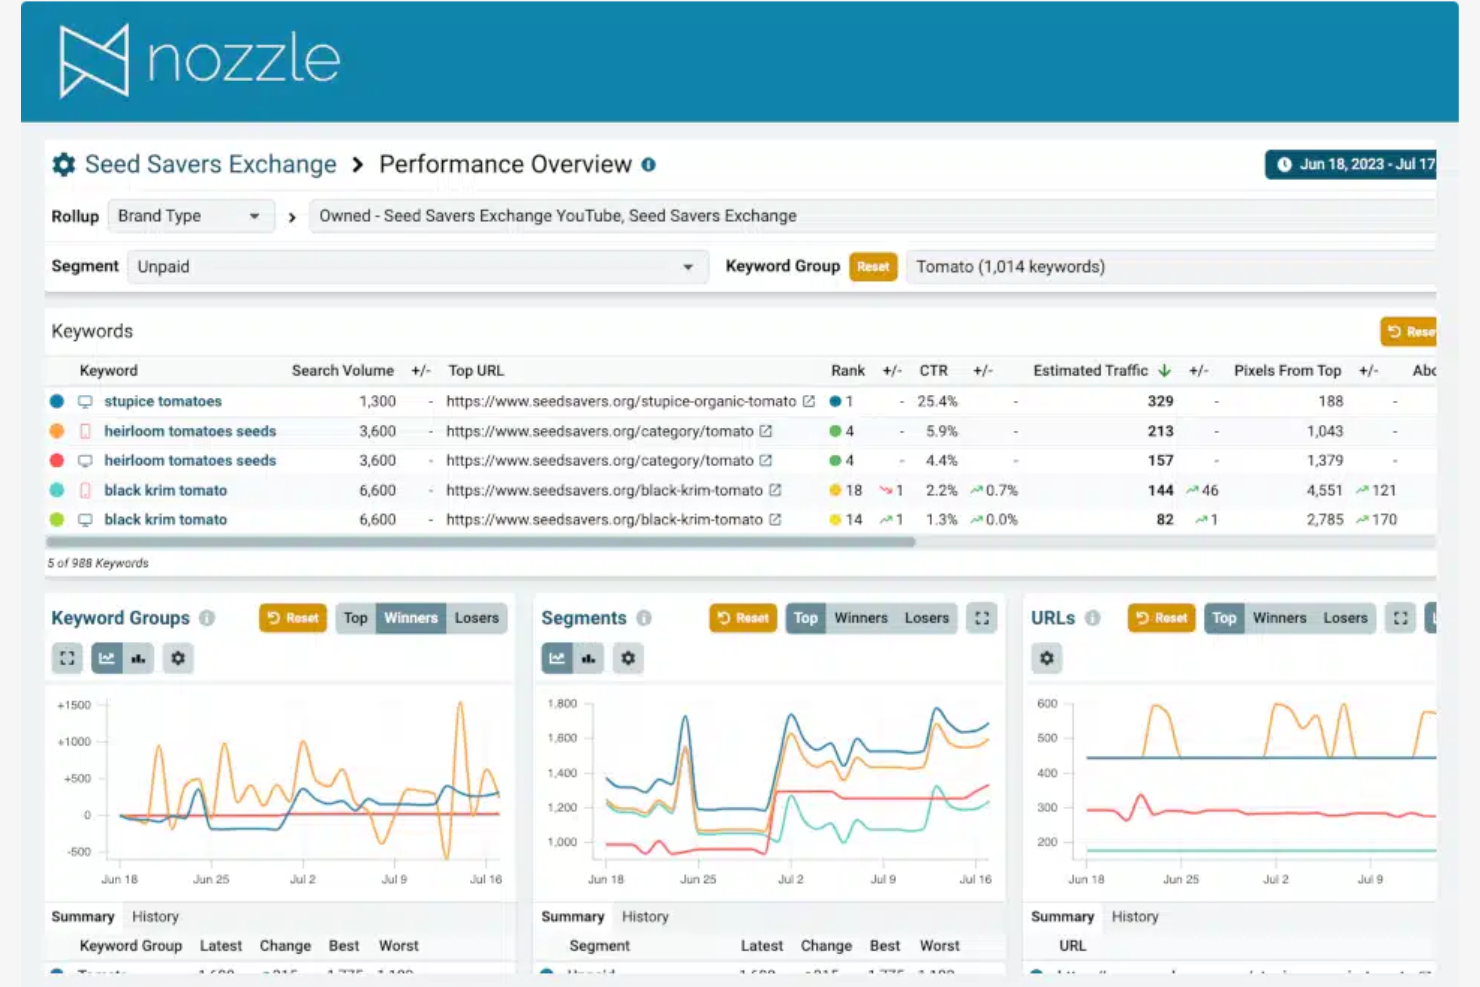Click the mobile device icon in orange heirloom row
Image resolution: width=1480 pixels, height=987 pixels.
(85, 431)
